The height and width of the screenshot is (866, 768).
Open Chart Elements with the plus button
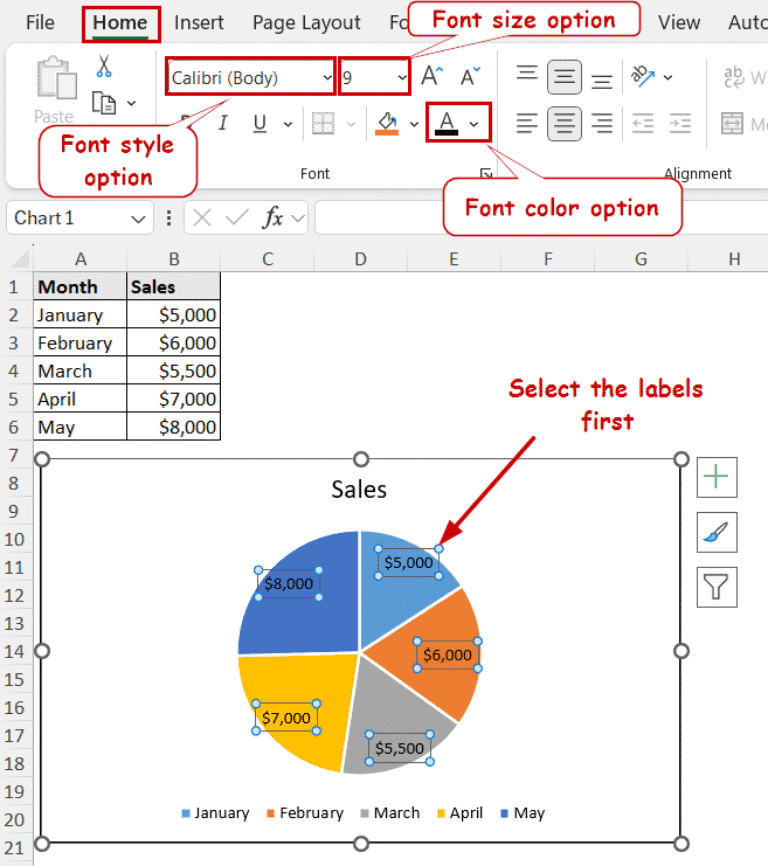717,478
